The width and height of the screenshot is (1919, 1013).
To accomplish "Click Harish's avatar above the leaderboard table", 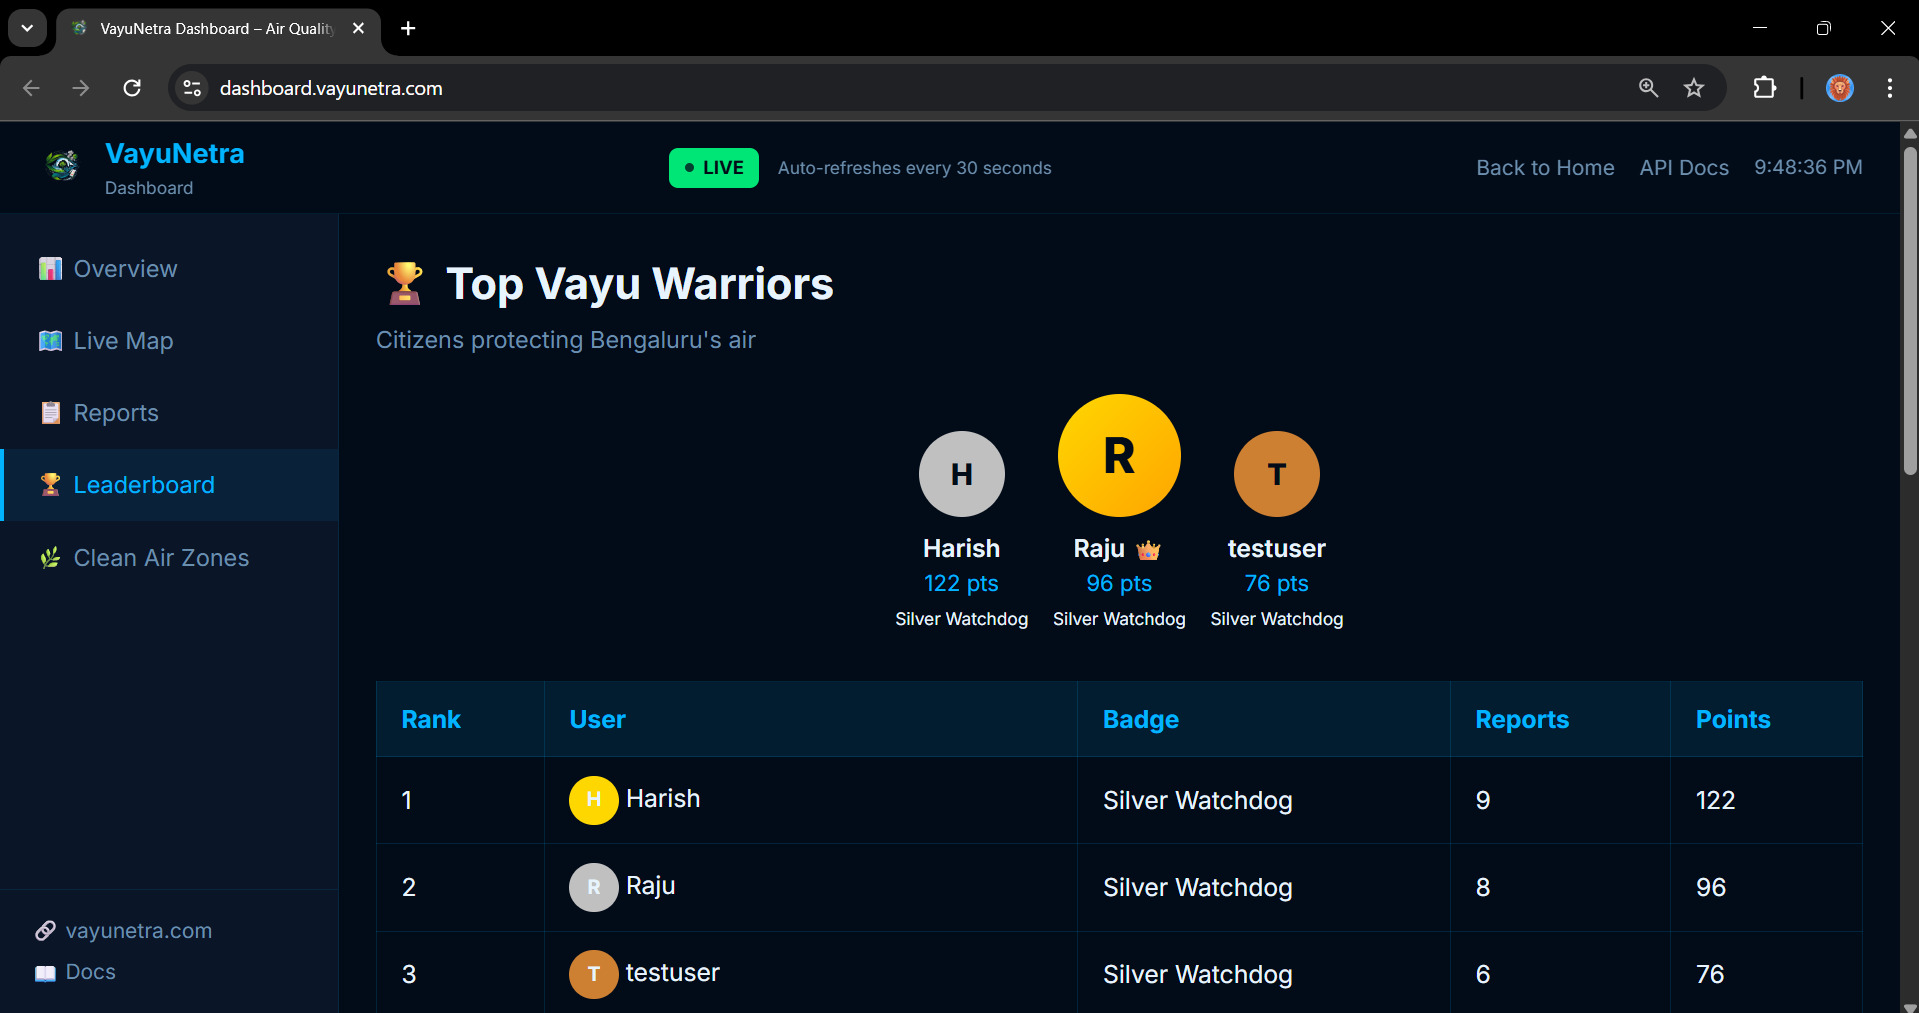I will pos(961,473).
